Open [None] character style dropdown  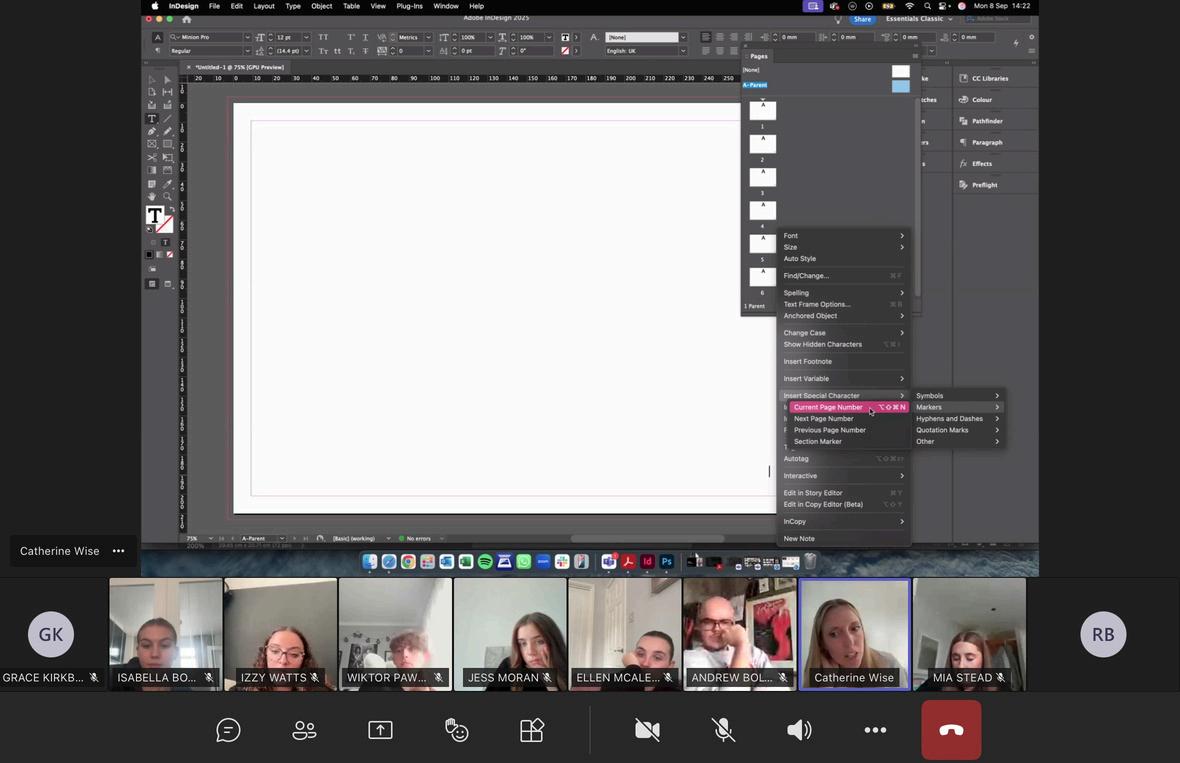coord(683,37)
